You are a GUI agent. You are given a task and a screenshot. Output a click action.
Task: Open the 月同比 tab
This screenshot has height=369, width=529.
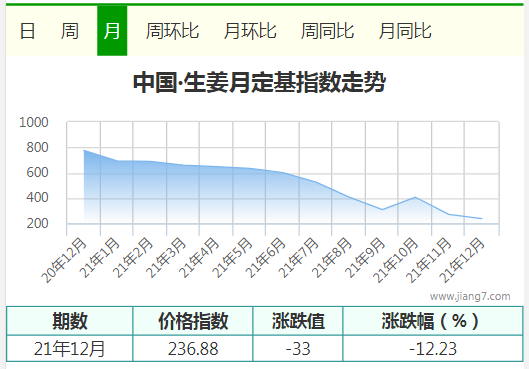[x=405, y=31]
